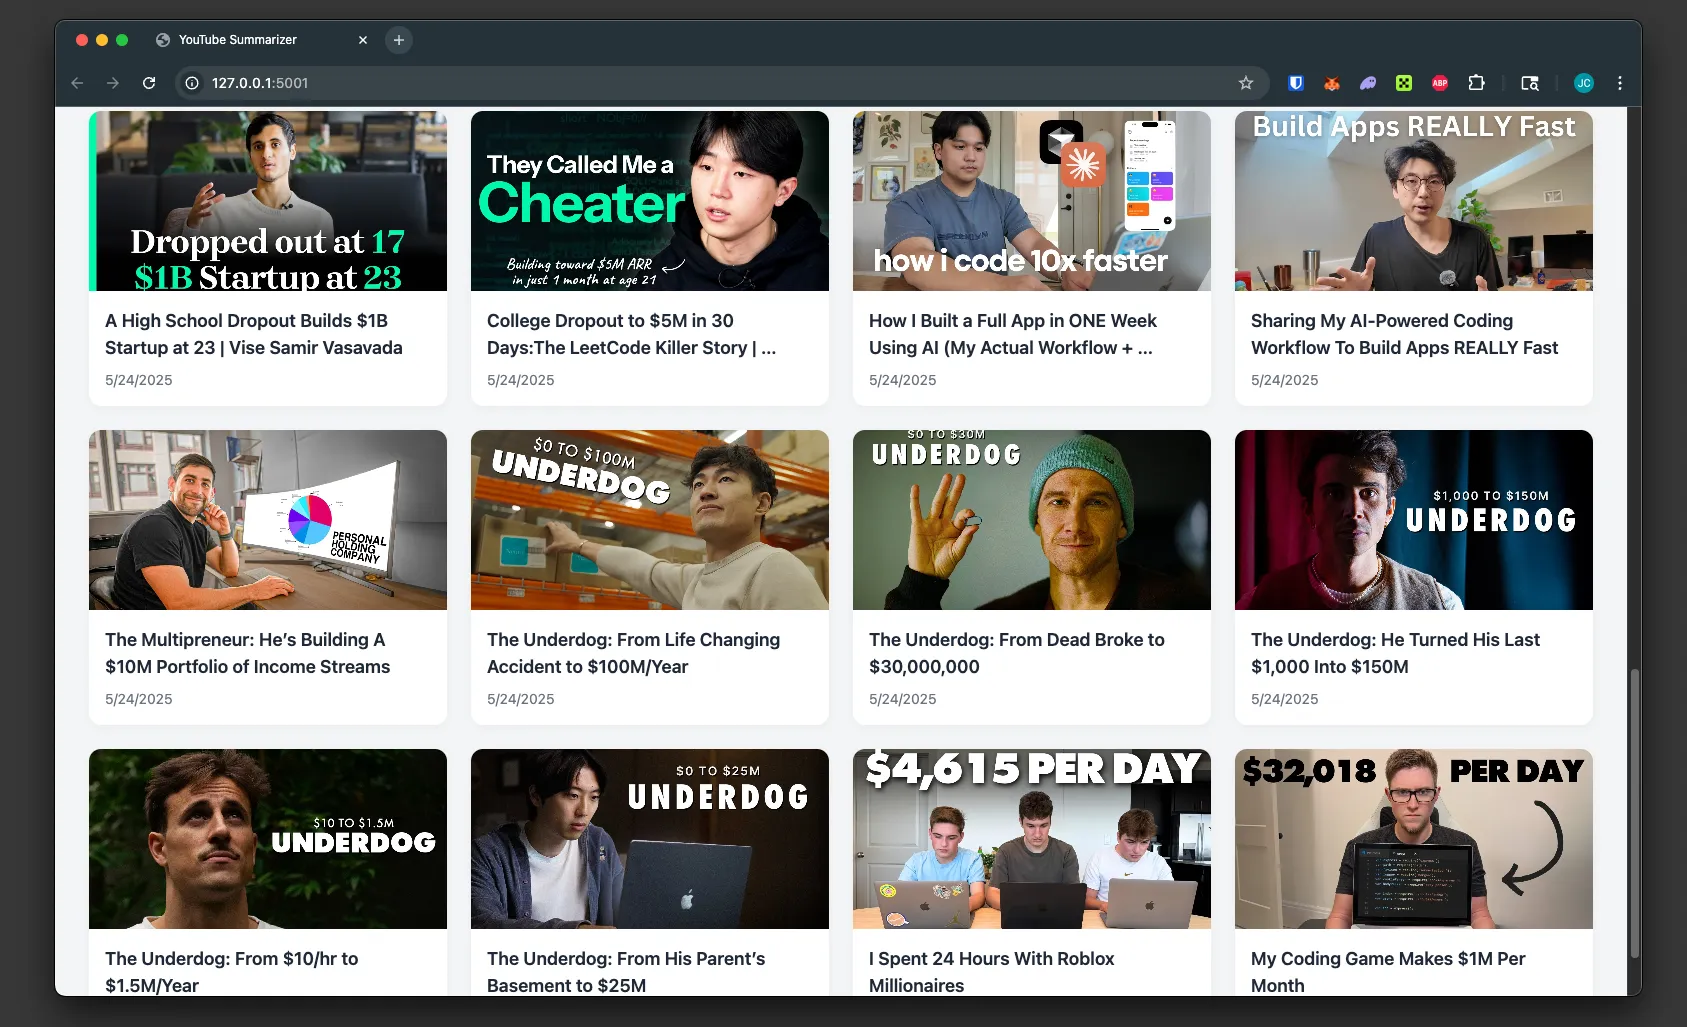This screenshot has width=1687, height=1027.
Task: Open the 'how i code 10x faster' thumbnail
Action: (x=1031, y=200)
